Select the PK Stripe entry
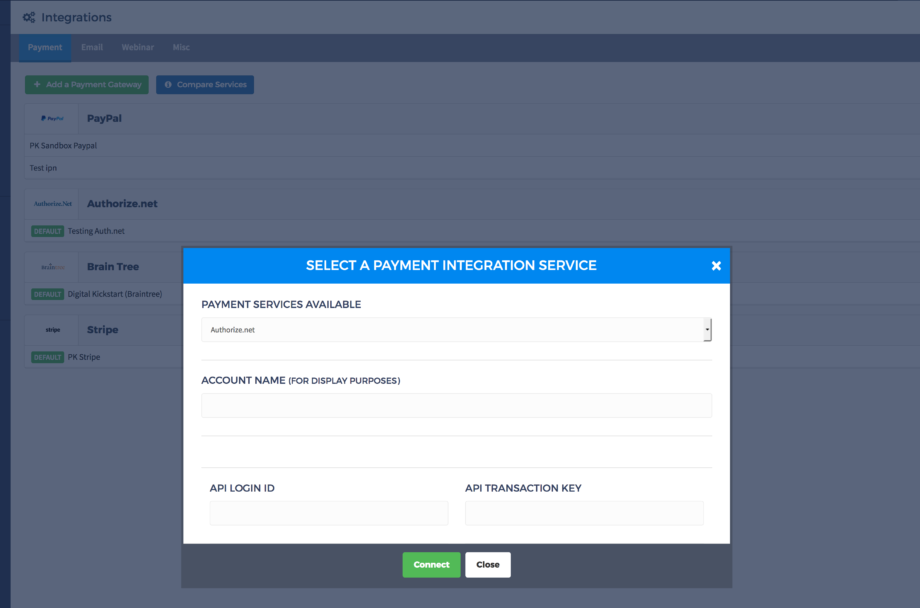Viewport: 920px width, 608px height. (83, 357)
